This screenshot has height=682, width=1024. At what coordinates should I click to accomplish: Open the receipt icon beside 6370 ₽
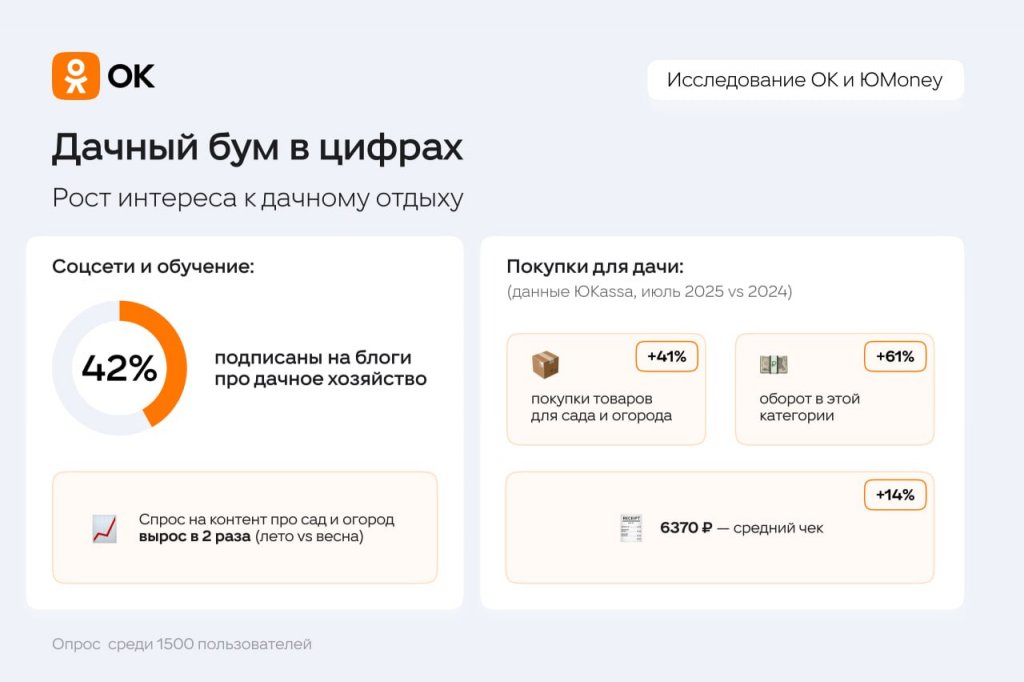click(x=632, y=527)
